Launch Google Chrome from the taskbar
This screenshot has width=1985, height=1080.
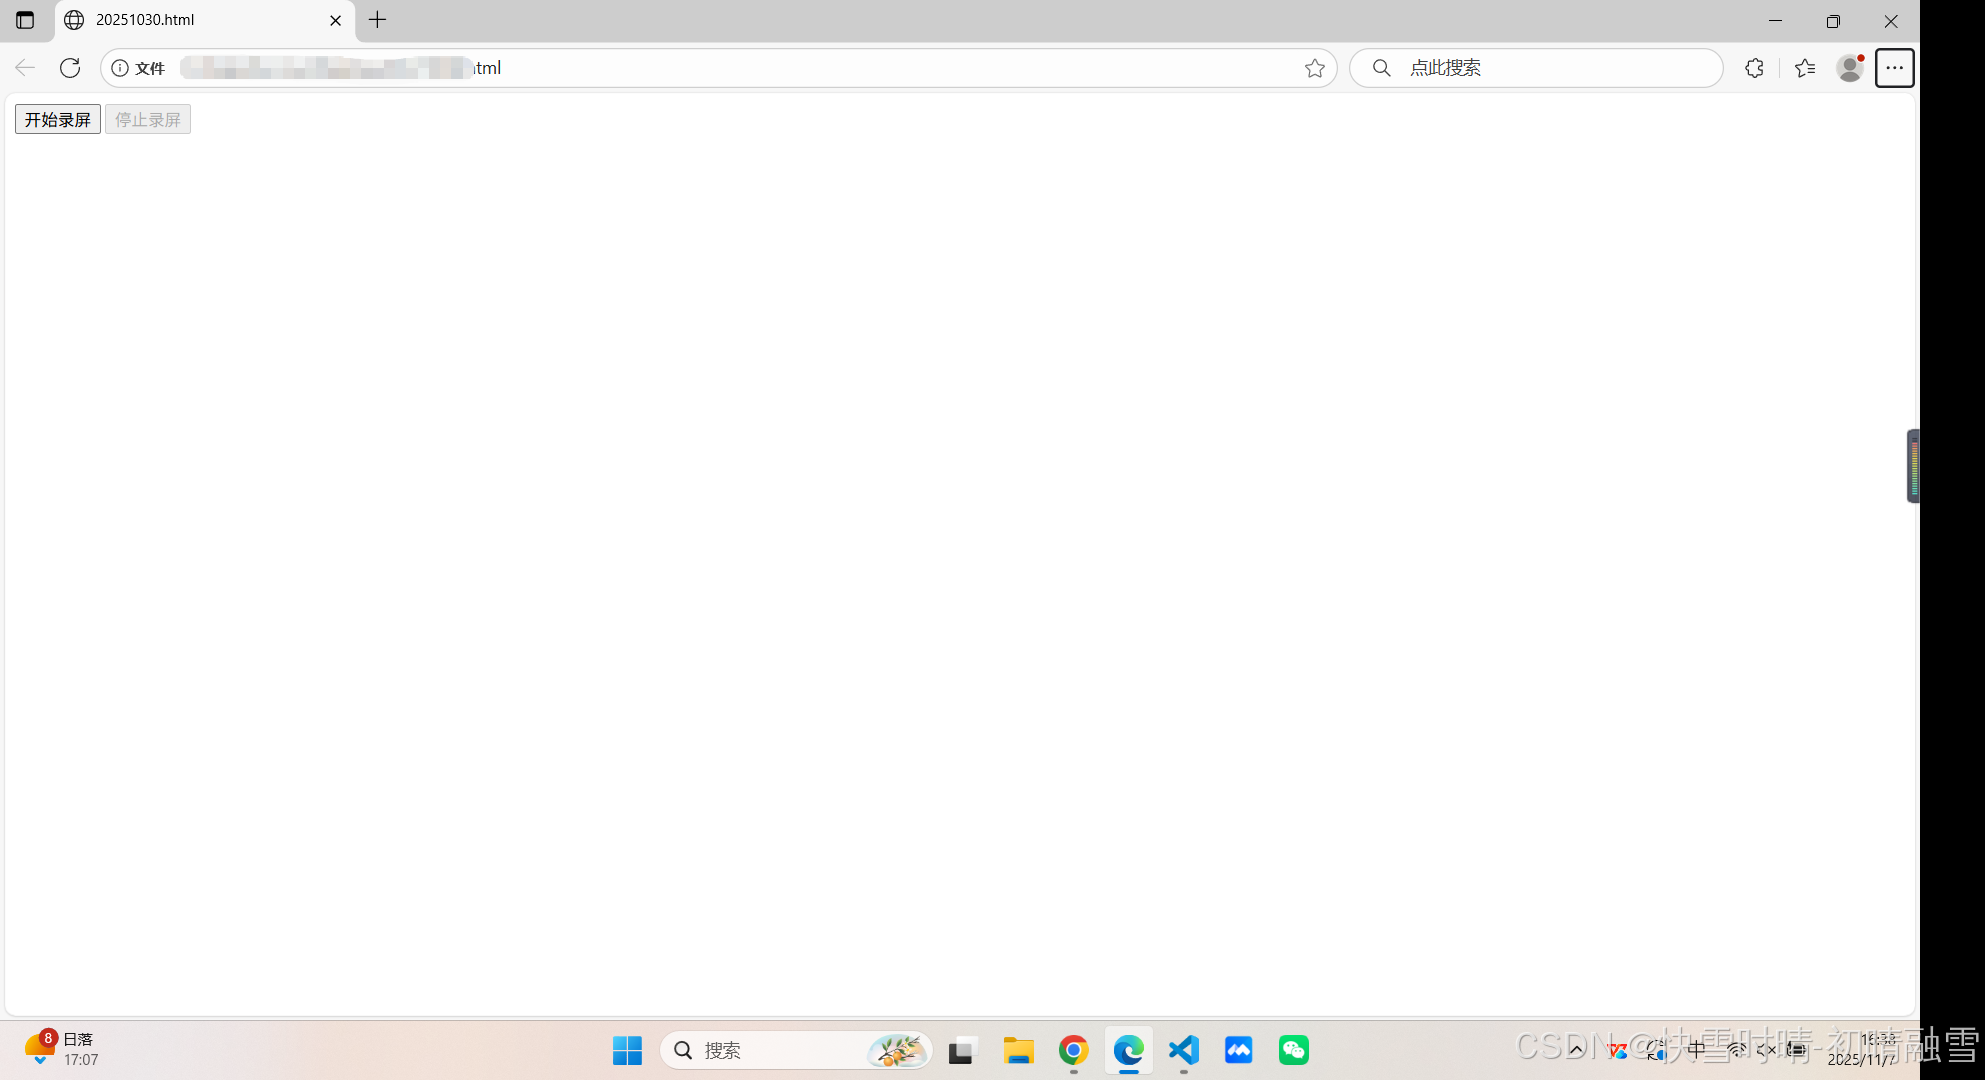pos(1073,1050)
